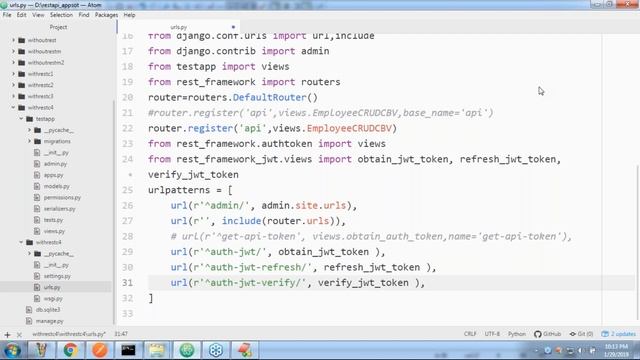Open the Packages menu

pos(106,15)
